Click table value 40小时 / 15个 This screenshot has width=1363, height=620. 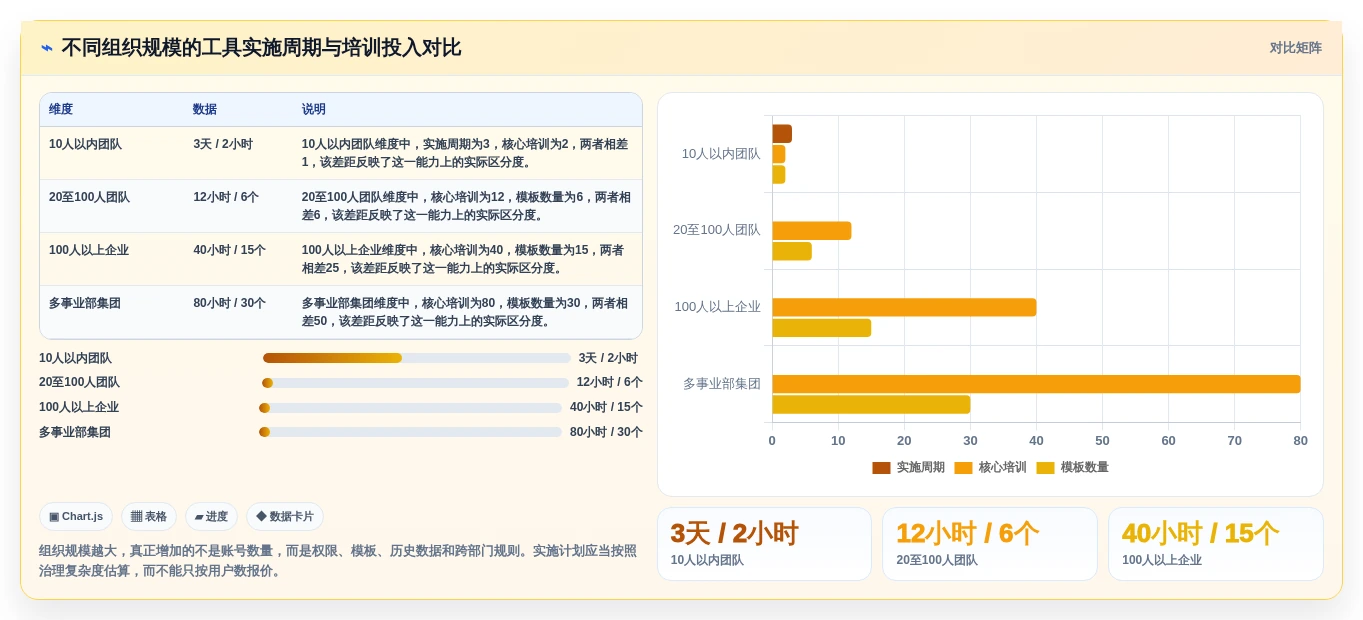pyautogui.click(x=229, y=250)
